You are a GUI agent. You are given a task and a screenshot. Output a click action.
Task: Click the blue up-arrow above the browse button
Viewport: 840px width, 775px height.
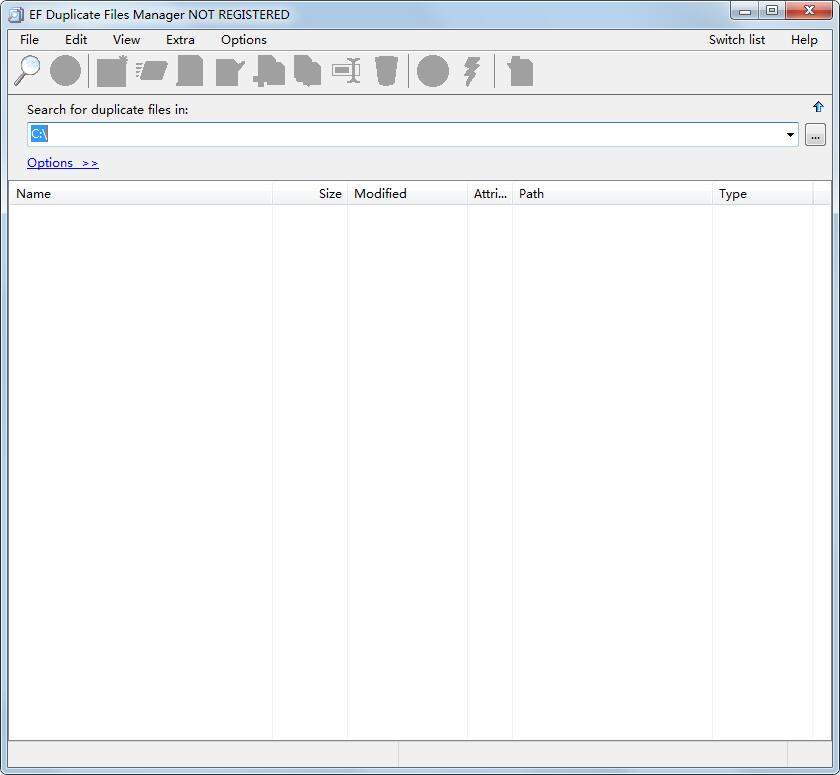818,106
